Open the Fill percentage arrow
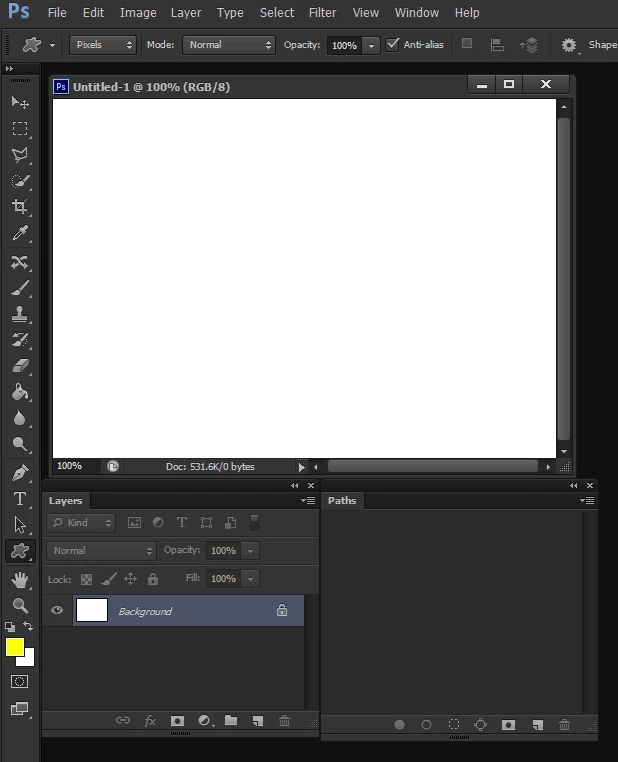Image resolution: width=618 pixels, height=762 pixels. pos(250,579)
